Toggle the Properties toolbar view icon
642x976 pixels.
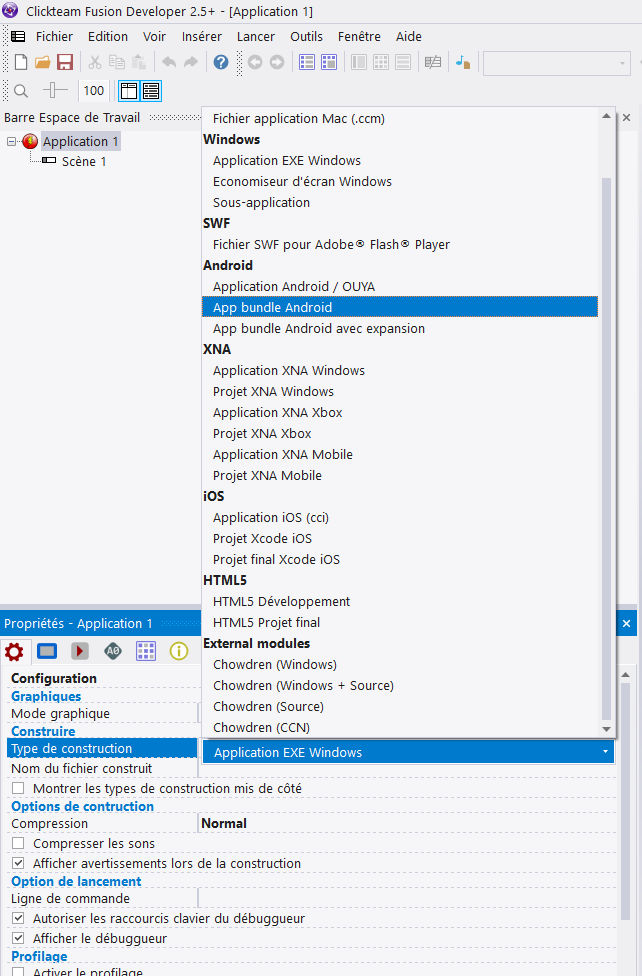coord(151,91)
